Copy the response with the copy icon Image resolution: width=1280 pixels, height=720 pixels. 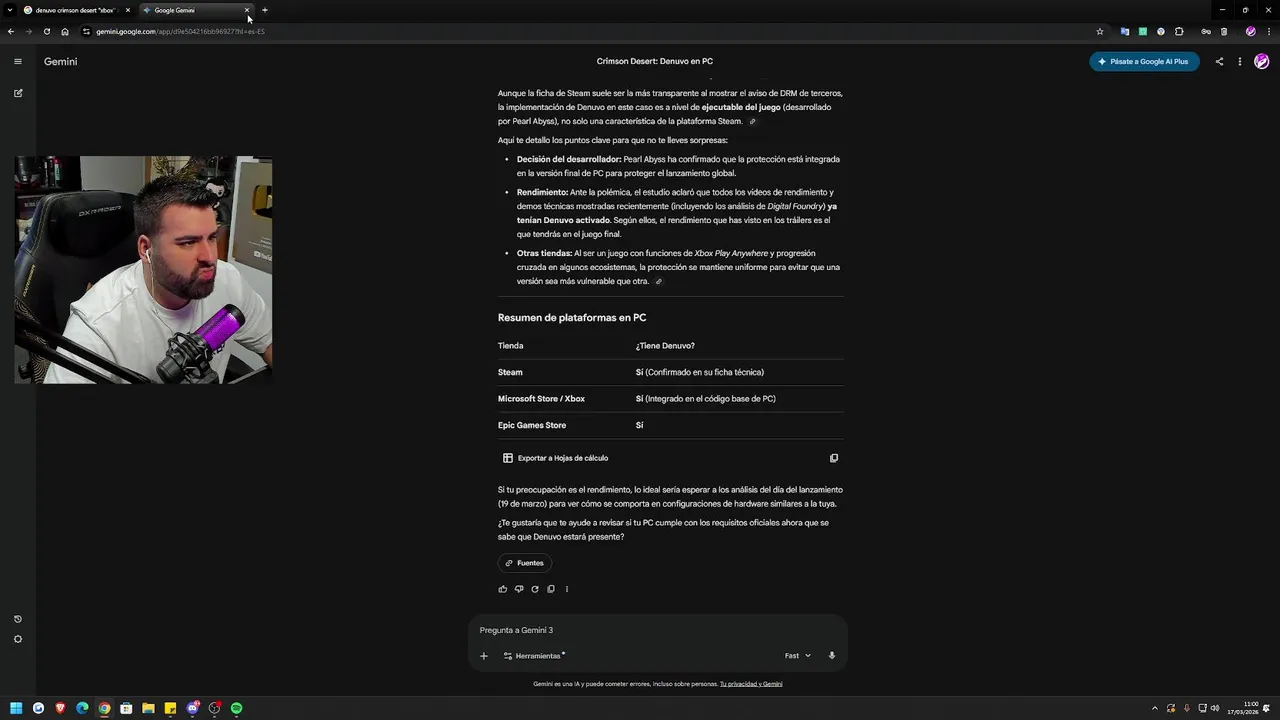[x=551, y=589]
